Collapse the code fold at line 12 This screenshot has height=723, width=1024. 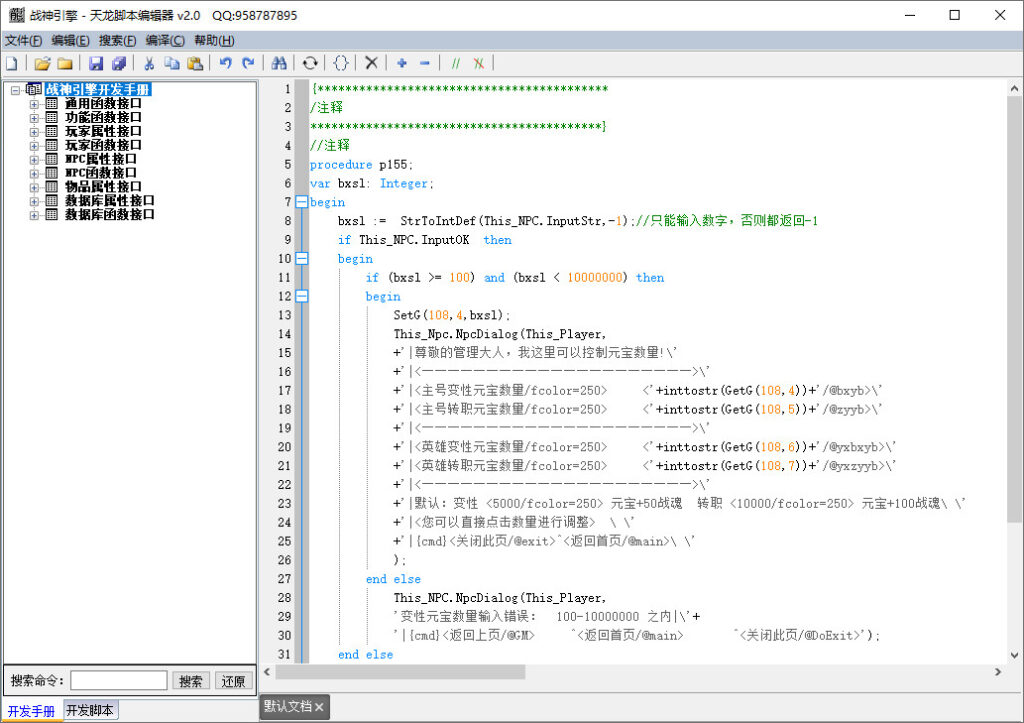302,296
